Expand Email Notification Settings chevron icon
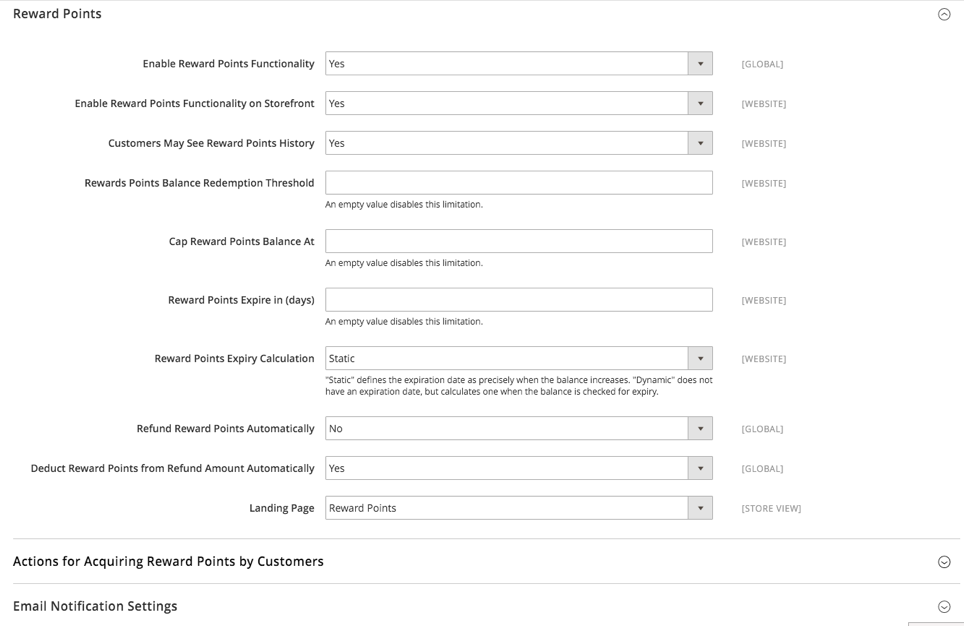Viewport: 964px width, 626px height. (x=944, y=607)
